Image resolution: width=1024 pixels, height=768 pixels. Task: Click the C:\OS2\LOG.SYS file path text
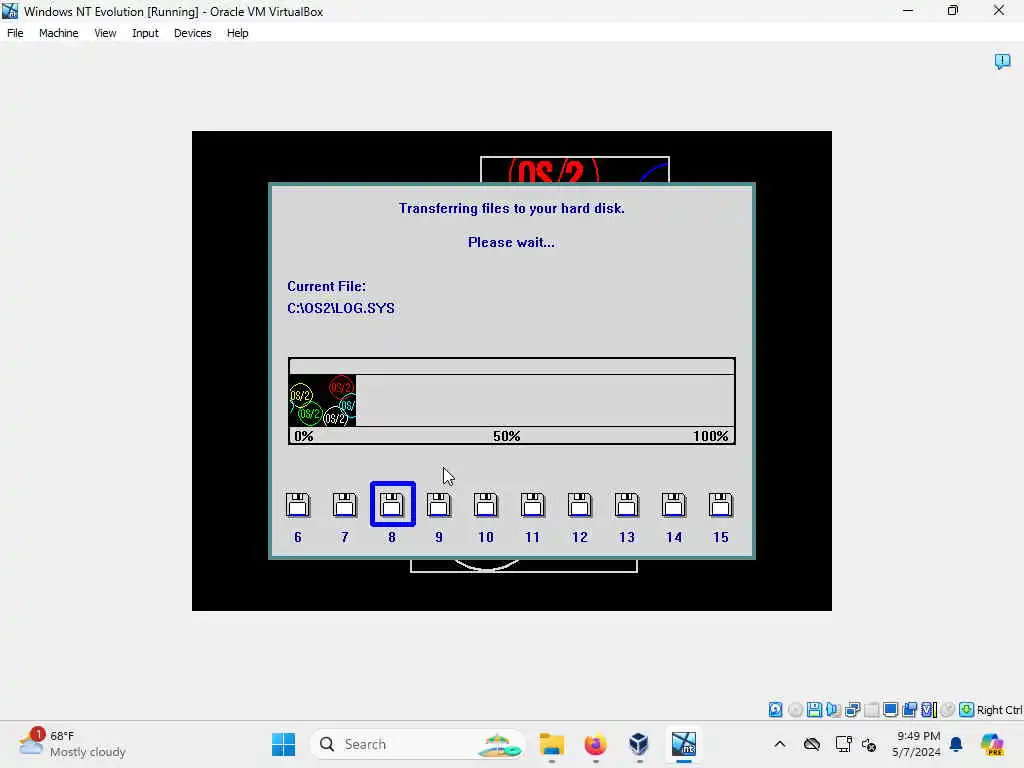pos(341,308)
